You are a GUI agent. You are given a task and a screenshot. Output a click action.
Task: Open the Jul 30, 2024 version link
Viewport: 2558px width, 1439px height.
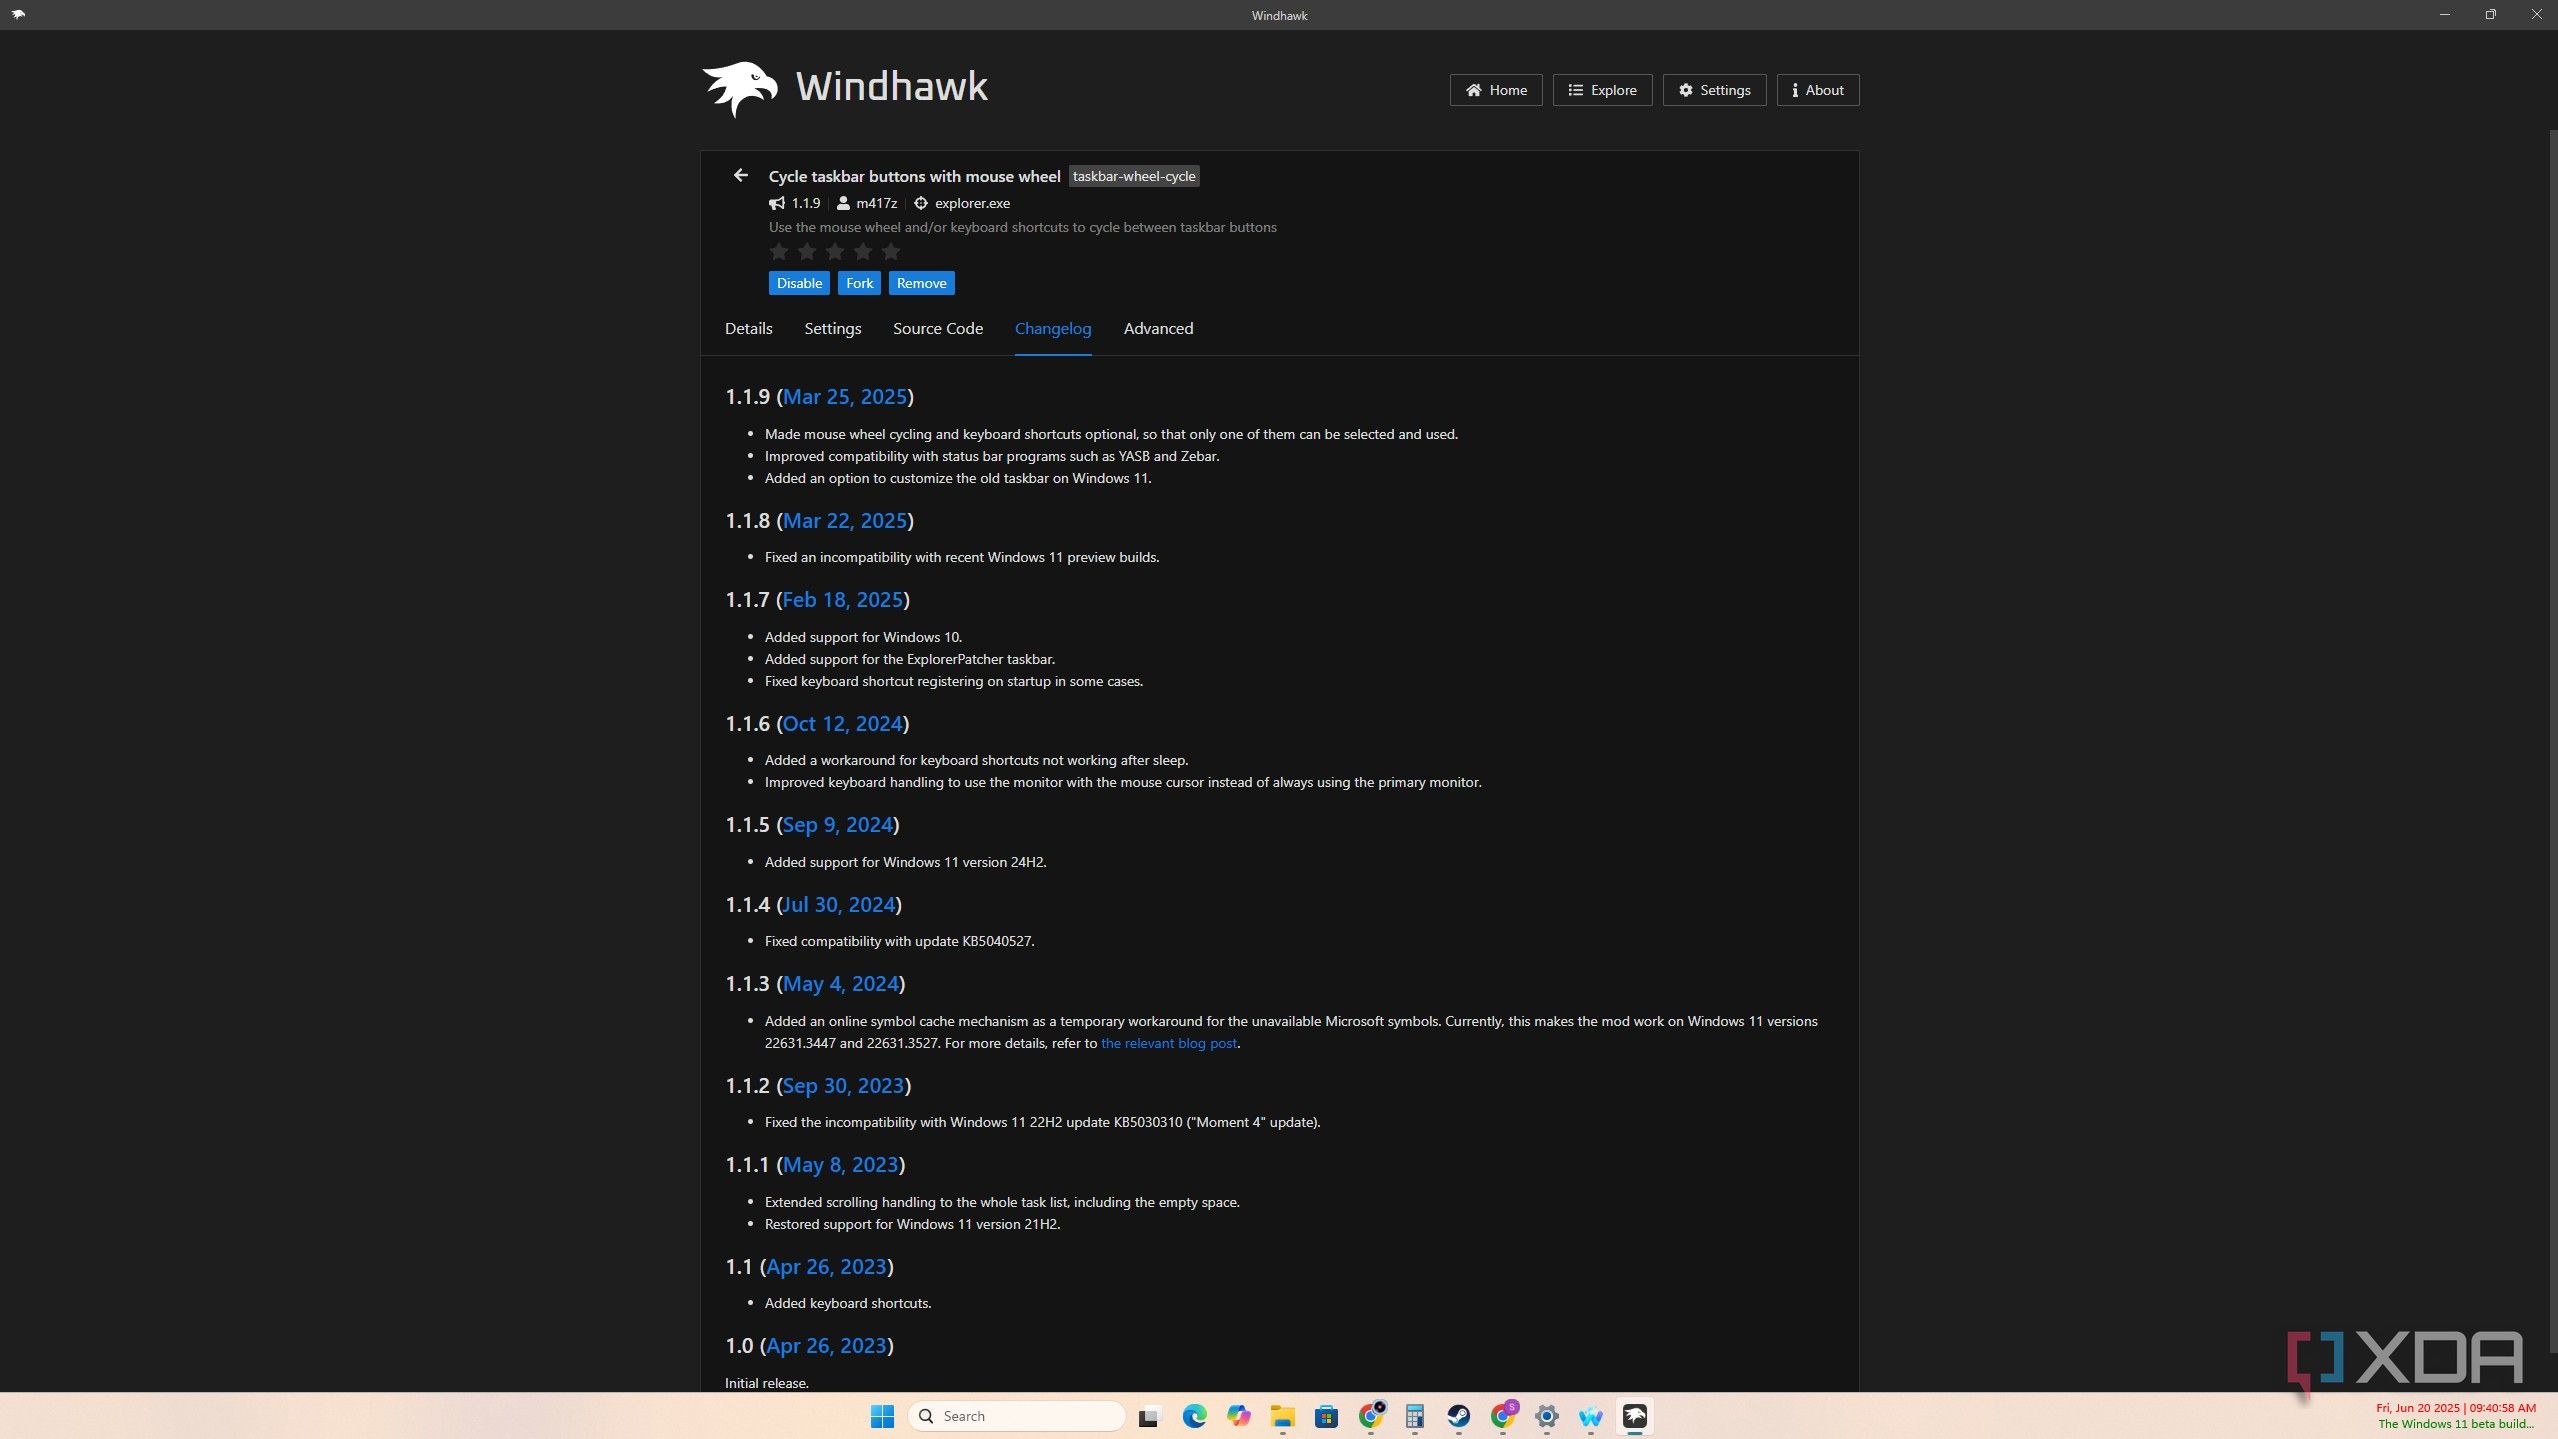839,905
